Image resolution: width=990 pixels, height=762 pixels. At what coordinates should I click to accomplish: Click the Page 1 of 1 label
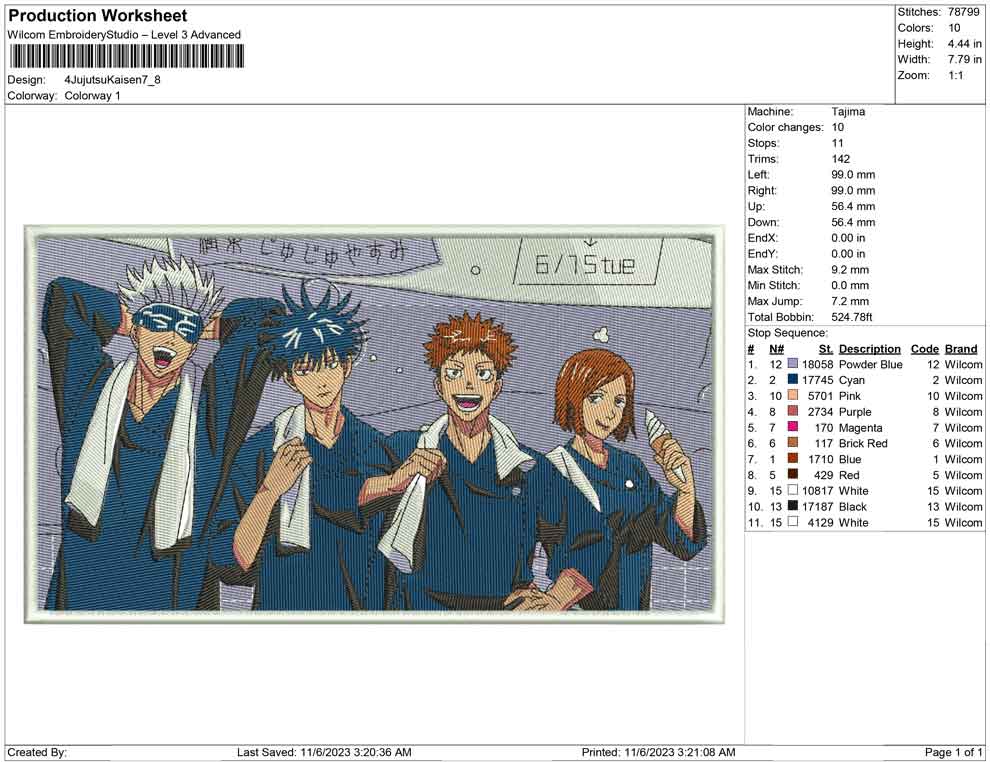point(953,752)
